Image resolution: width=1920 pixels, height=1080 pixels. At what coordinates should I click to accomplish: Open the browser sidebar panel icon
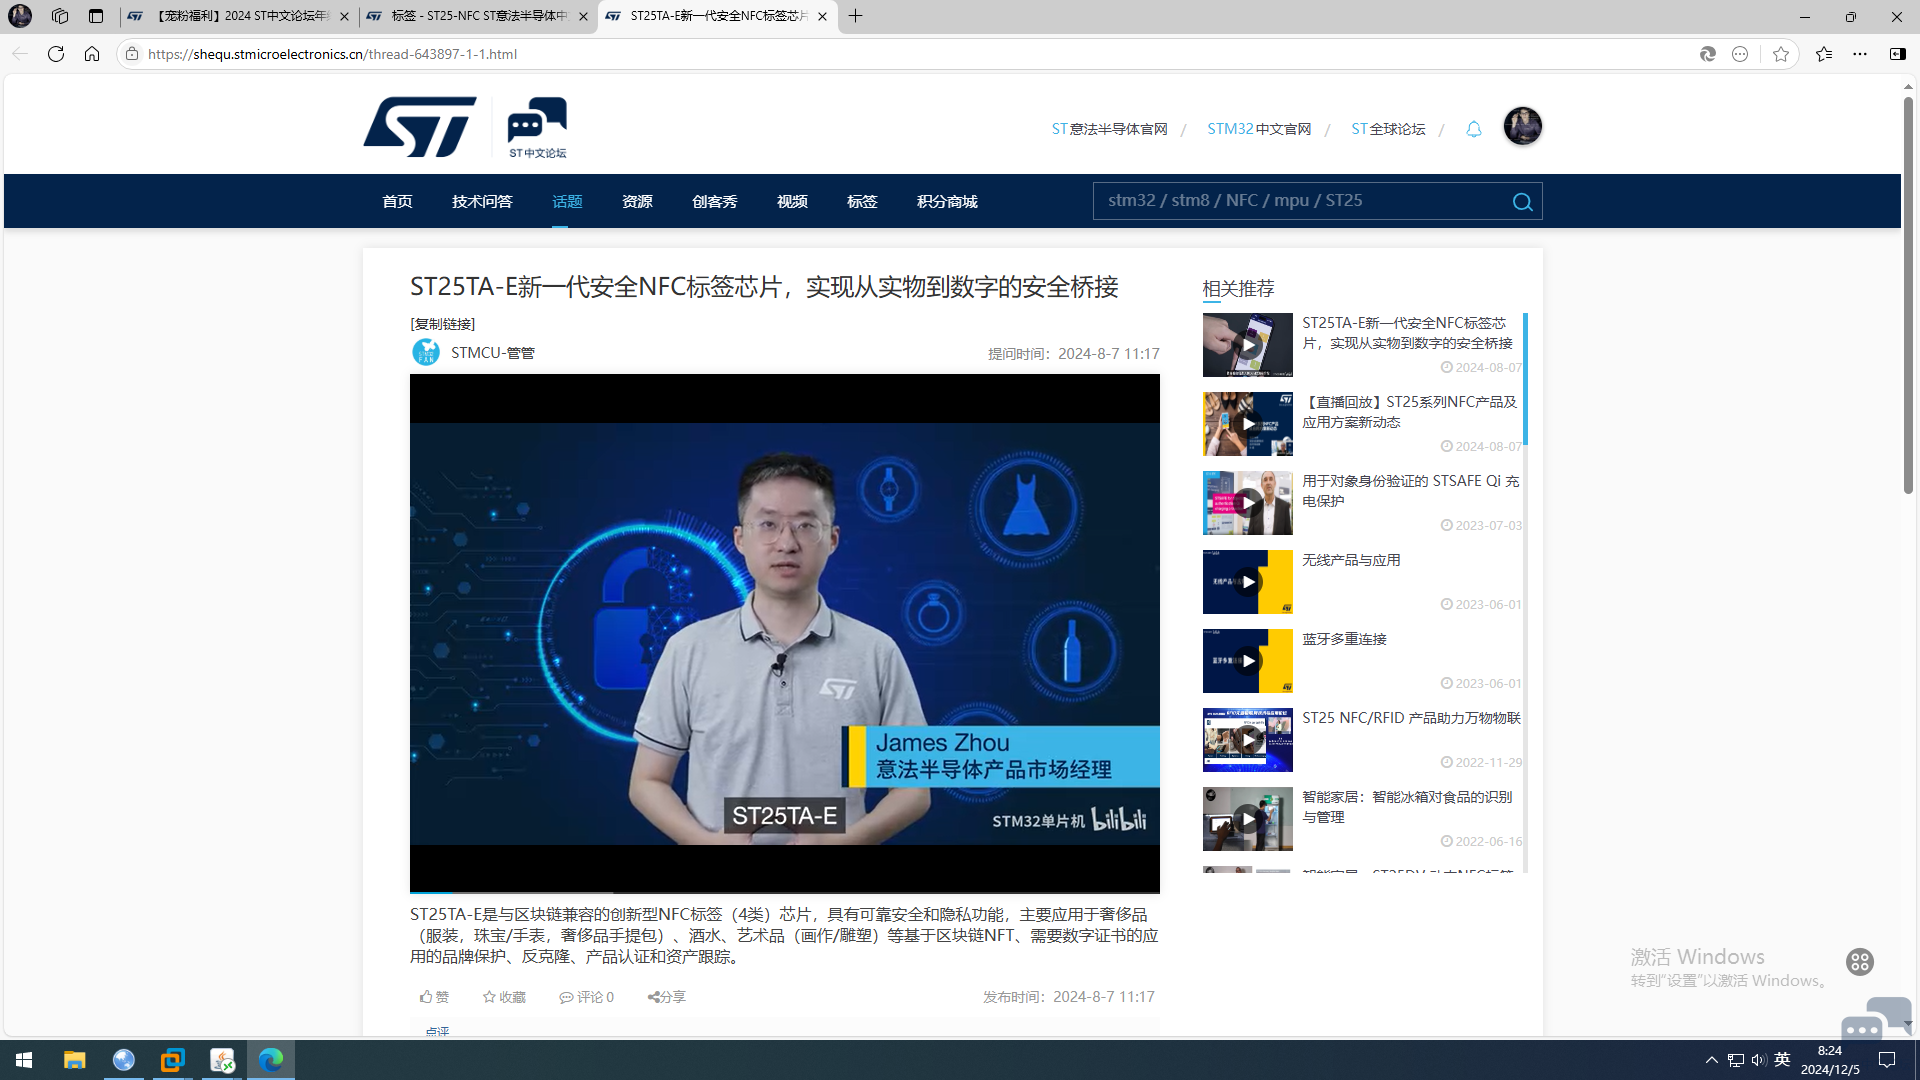[1897, 54]
